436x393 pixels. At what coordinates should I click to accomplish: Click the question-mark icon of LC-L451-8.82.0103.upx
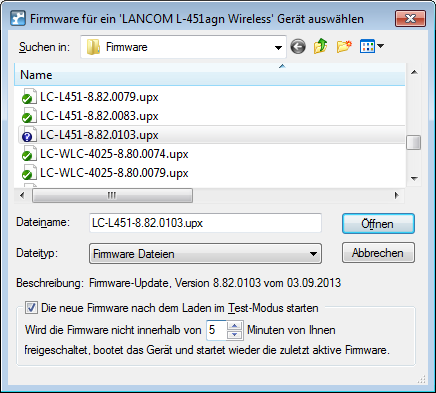point(29,135)
